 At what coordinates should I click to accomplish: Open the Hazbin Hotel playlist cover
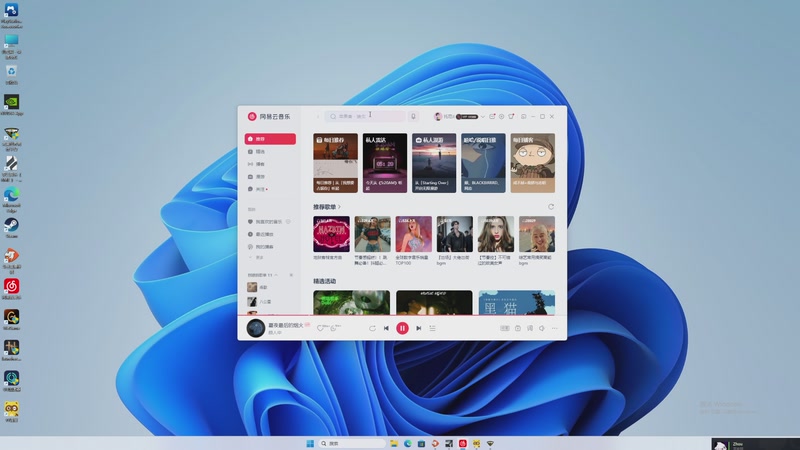[332, 234]
